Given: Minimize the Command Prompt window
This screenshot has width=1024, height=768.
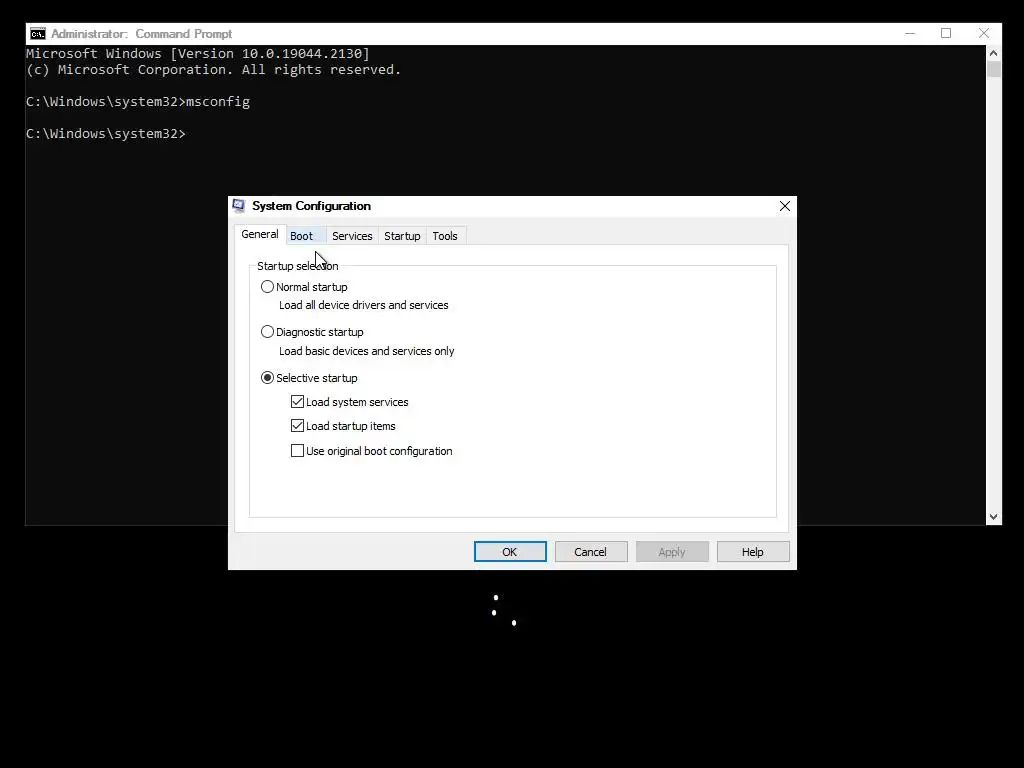Looking at the screenshot, I should point(910,33).
